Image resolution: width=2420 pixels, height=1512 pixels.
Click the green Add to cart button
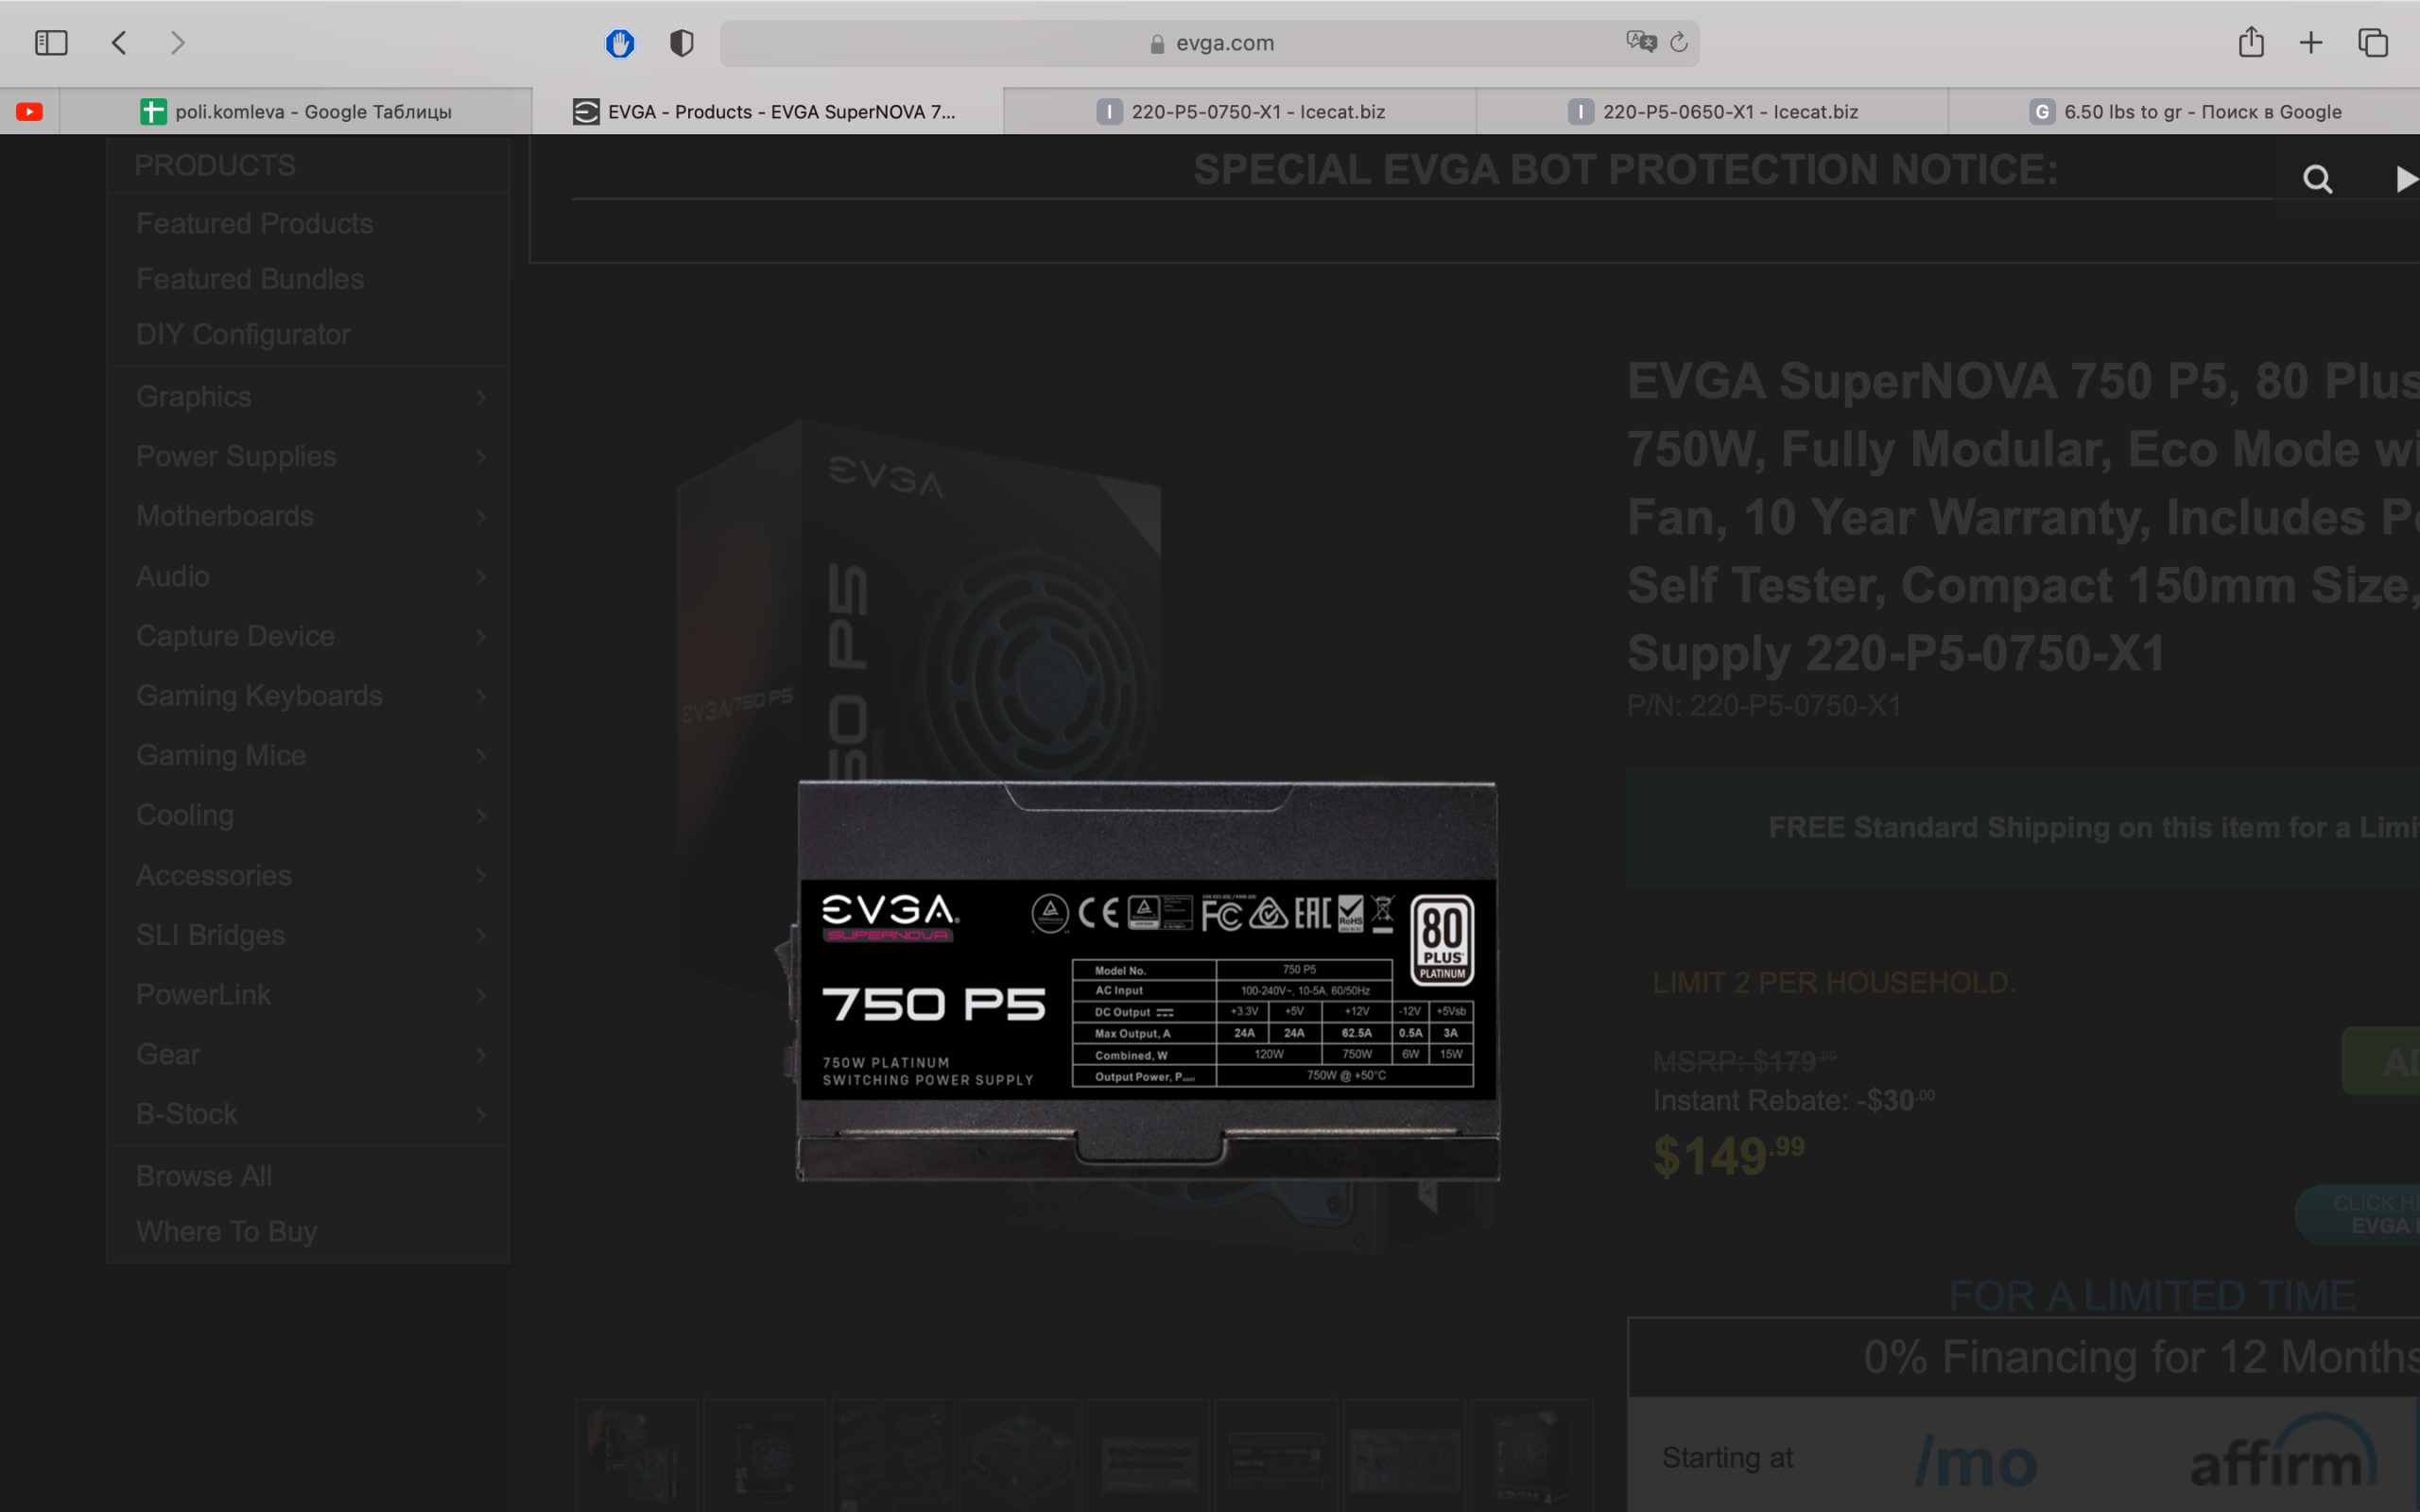[2382, 1061]
